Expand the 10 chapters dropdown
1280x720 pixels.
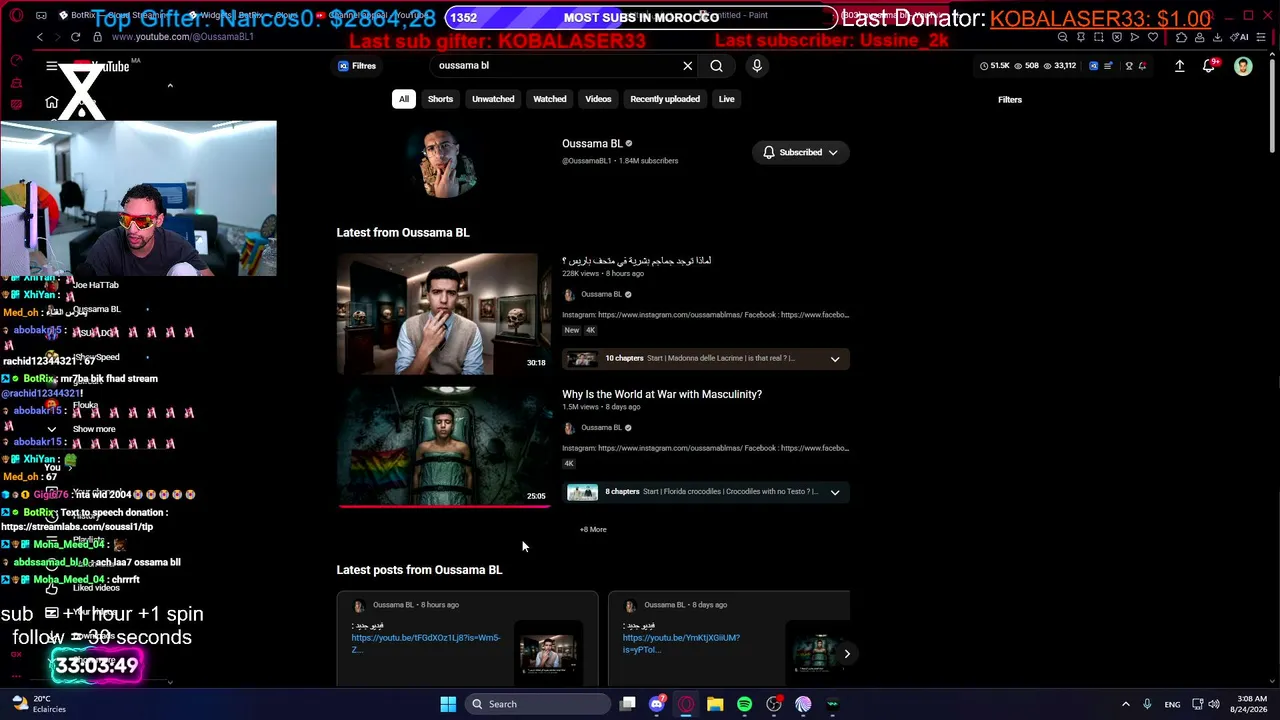tap(835, 359)
